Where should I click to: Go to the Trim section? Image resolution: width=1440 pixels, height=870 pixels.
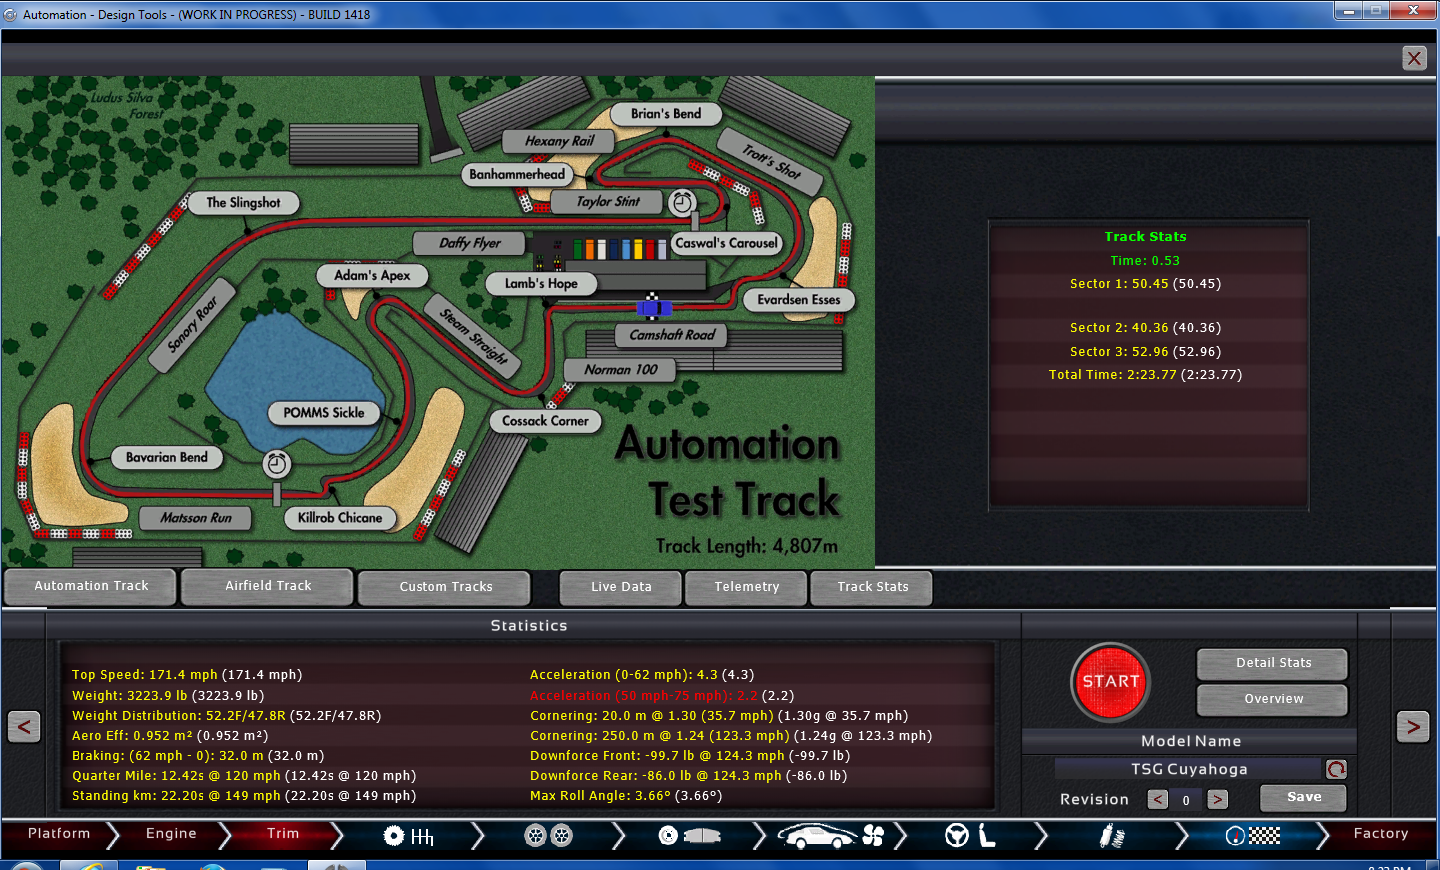pos(283,834)
